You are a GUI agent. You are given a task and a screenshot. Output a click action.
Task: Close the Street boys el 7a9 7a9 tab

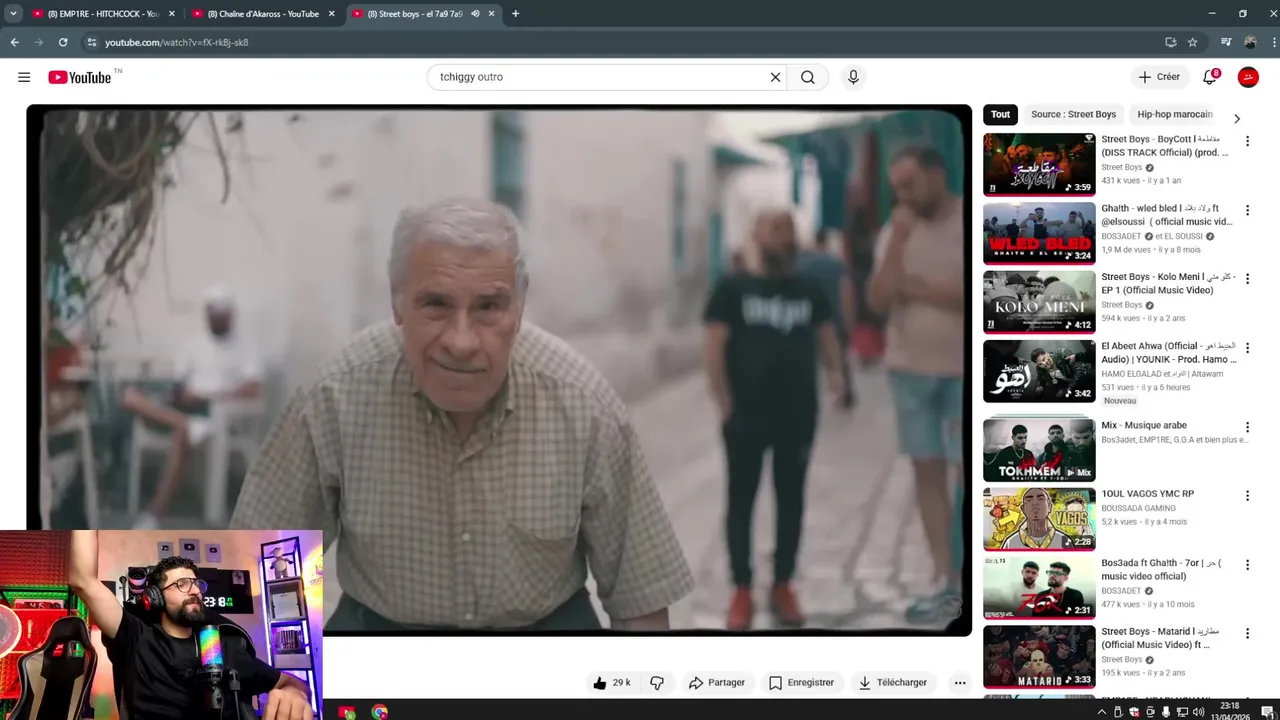tap(491, 14)
